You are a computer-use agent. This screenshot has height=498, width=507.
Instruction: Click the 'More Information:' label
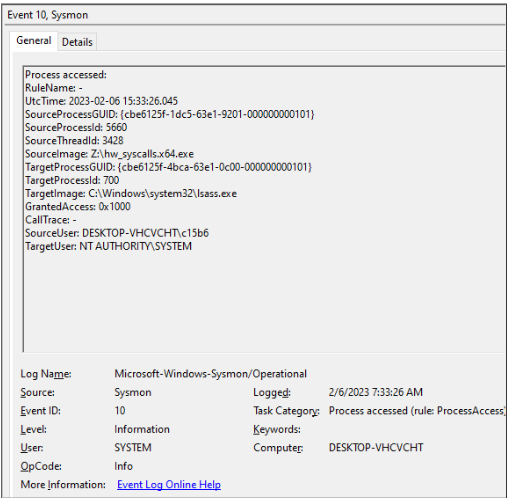click(x=63, y=484)
